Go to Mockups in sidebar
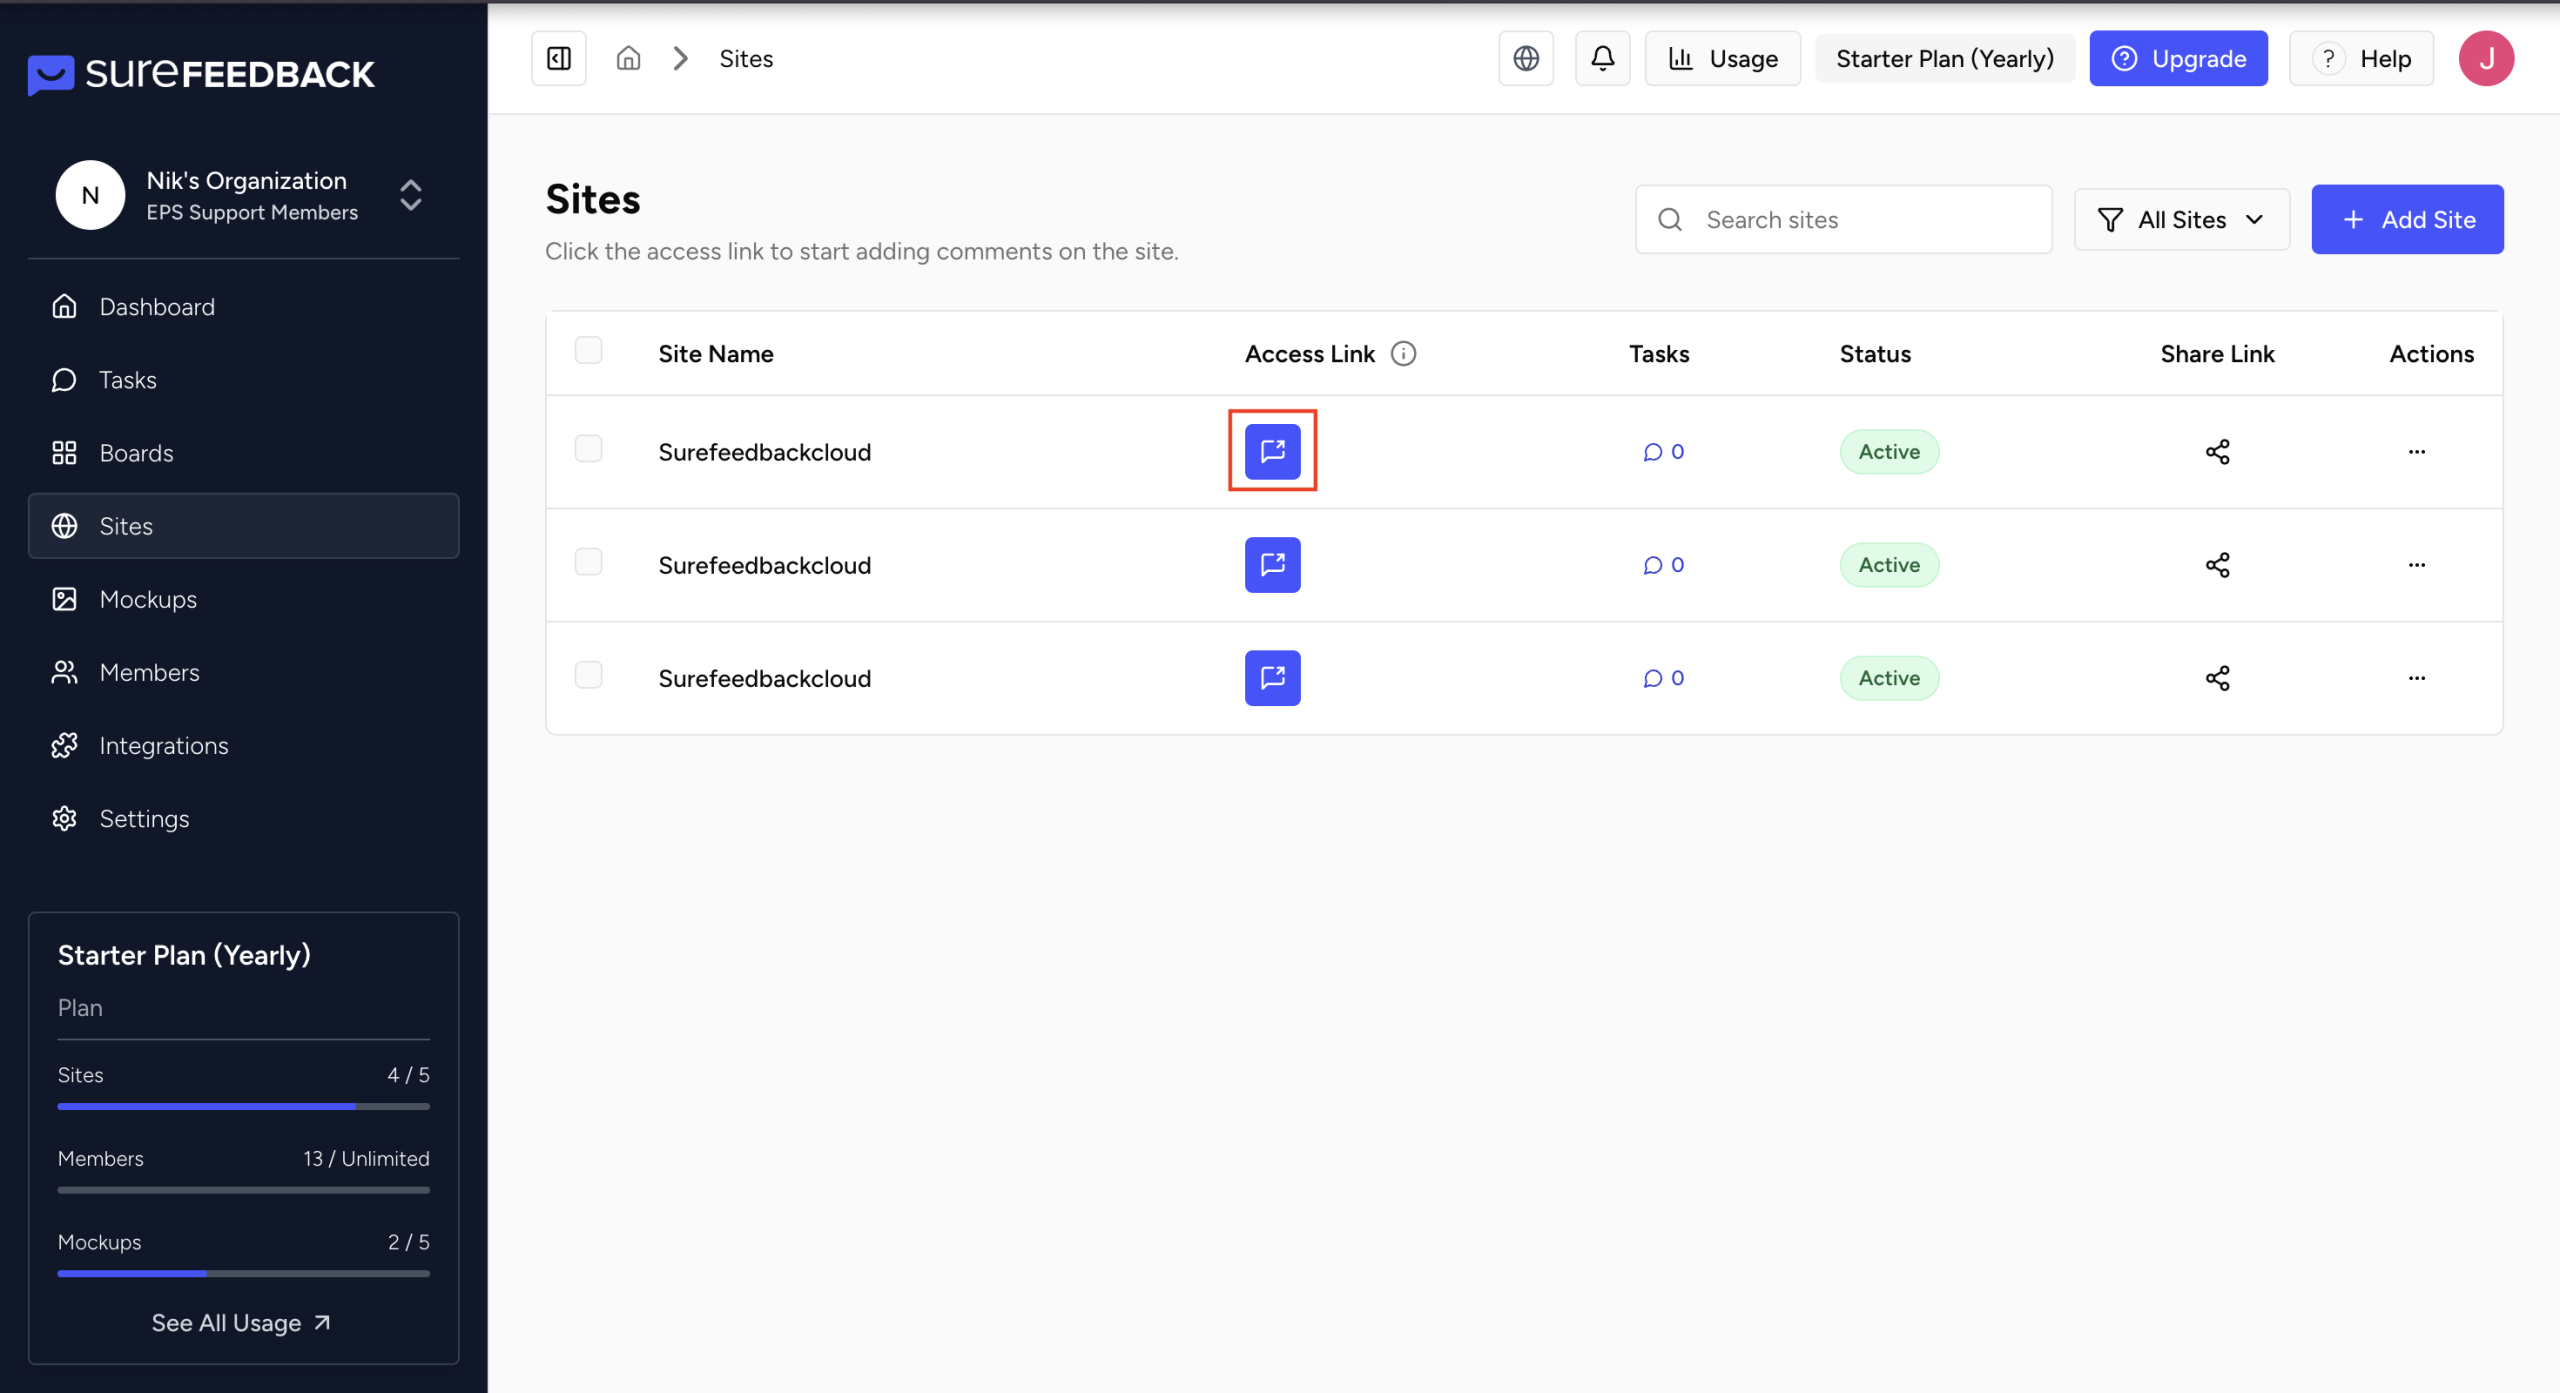2560x1393 pixels. point(148,599)
